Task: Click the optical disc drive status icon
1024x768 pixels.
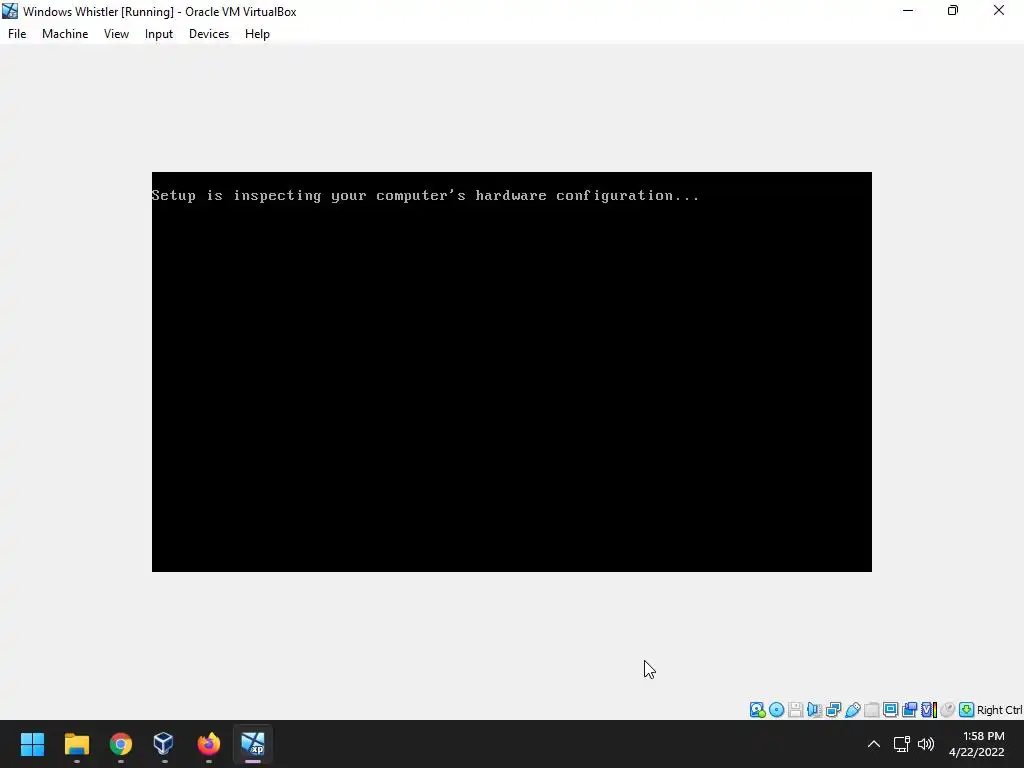Action: click(776, 710)
